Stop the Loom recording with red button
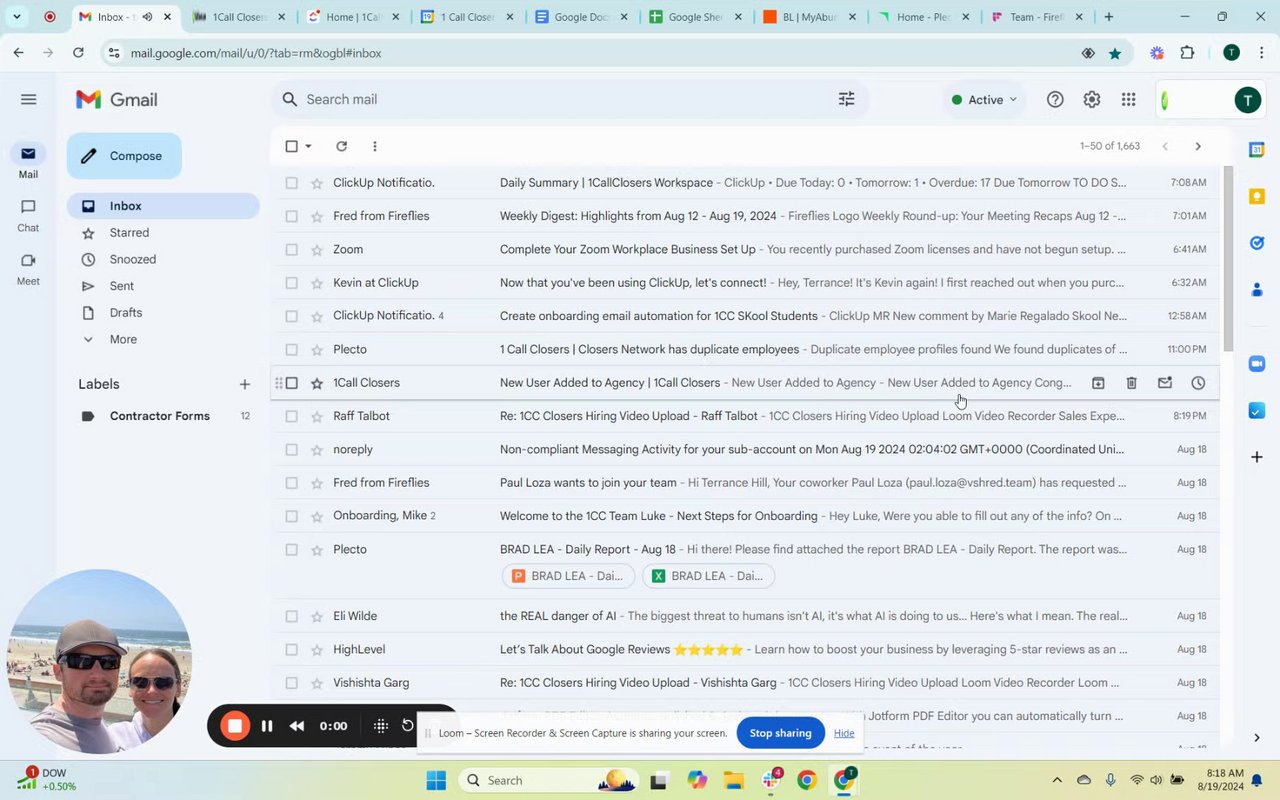The image size is (1280, 800). [235, 726]
